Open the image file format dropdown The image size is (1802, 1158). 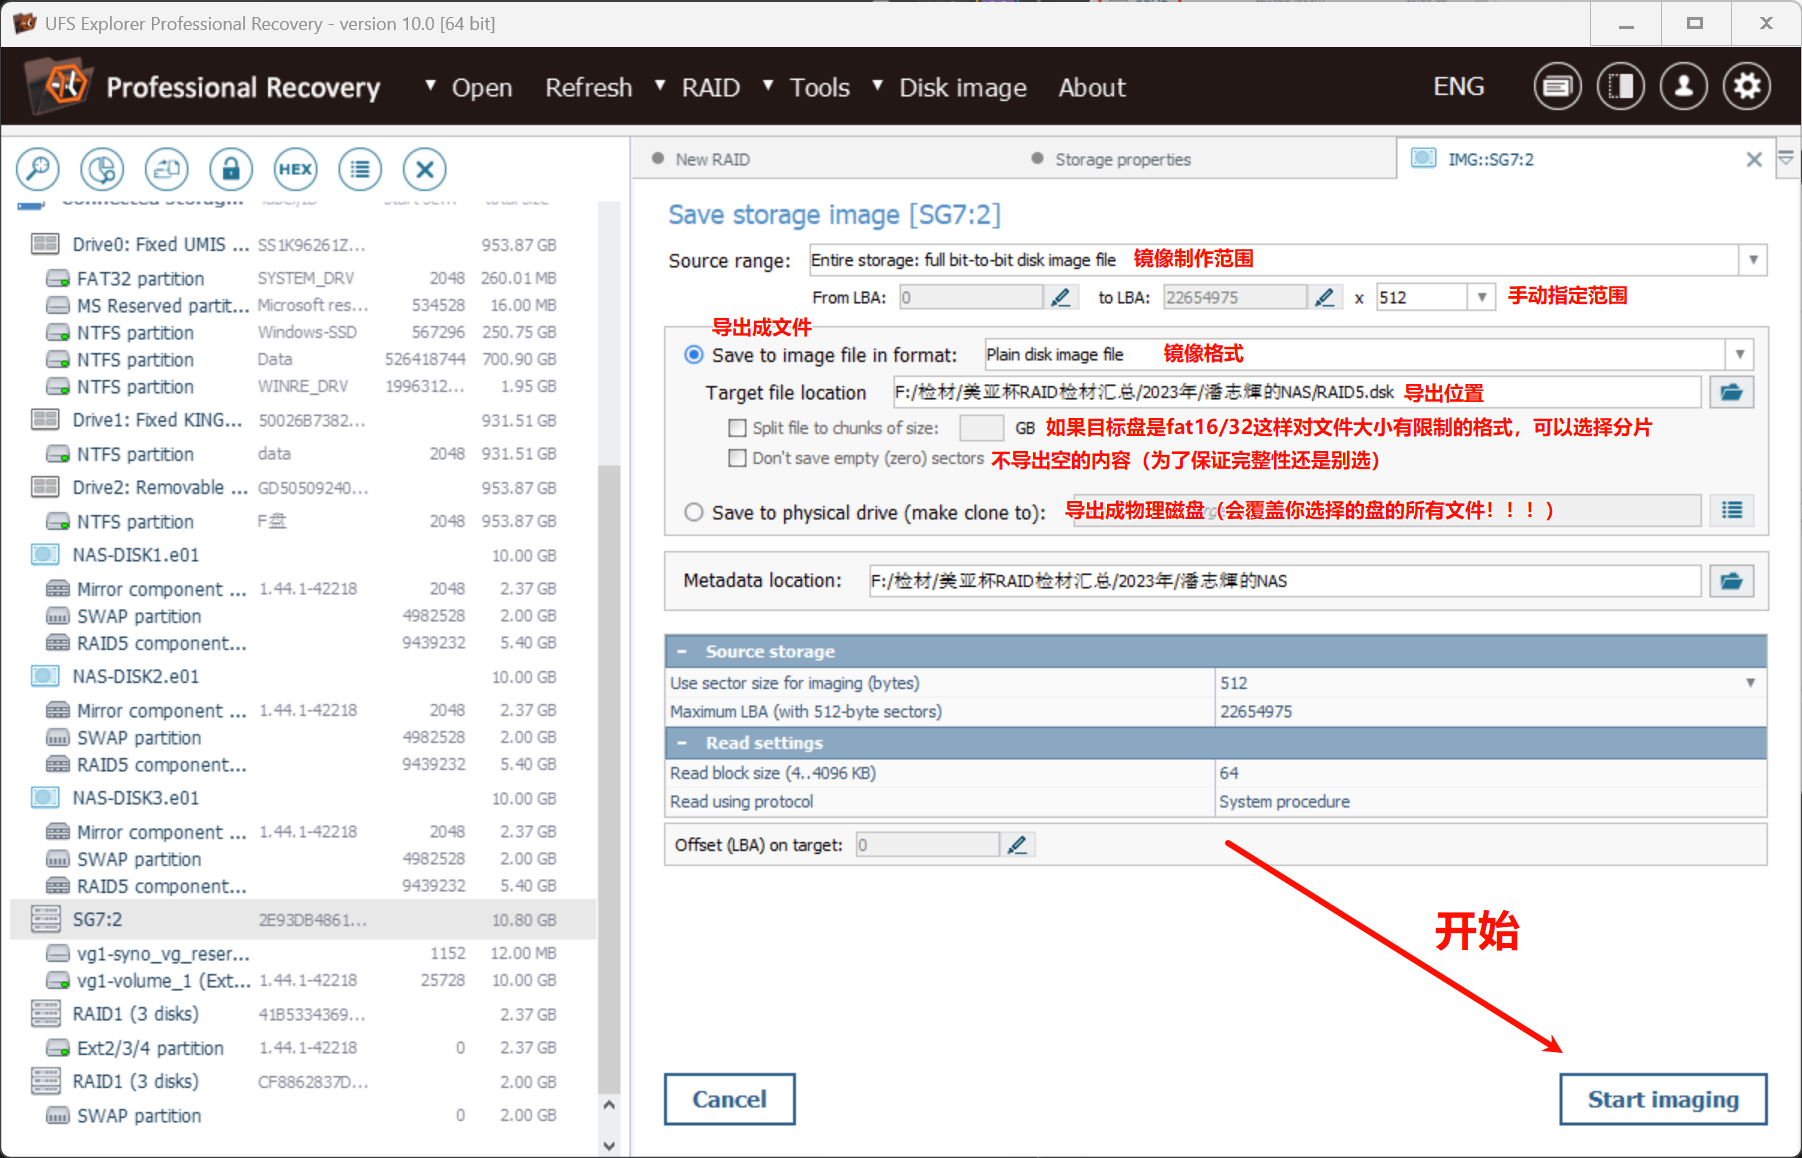coord(1739,354)
